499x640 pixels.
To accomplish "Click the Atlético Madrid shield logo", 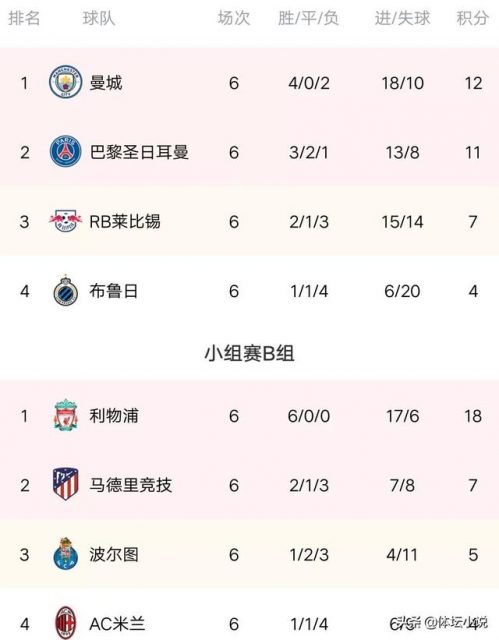I will click(x=65, y=484).
